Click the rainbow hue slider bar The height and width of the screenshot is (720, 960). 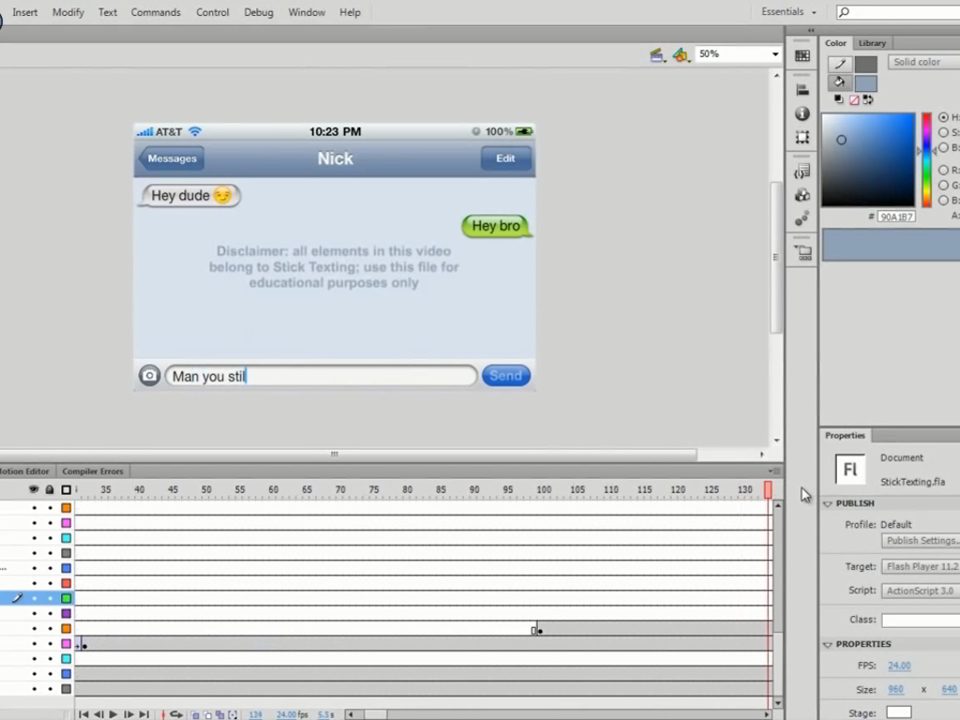point(926,159)
